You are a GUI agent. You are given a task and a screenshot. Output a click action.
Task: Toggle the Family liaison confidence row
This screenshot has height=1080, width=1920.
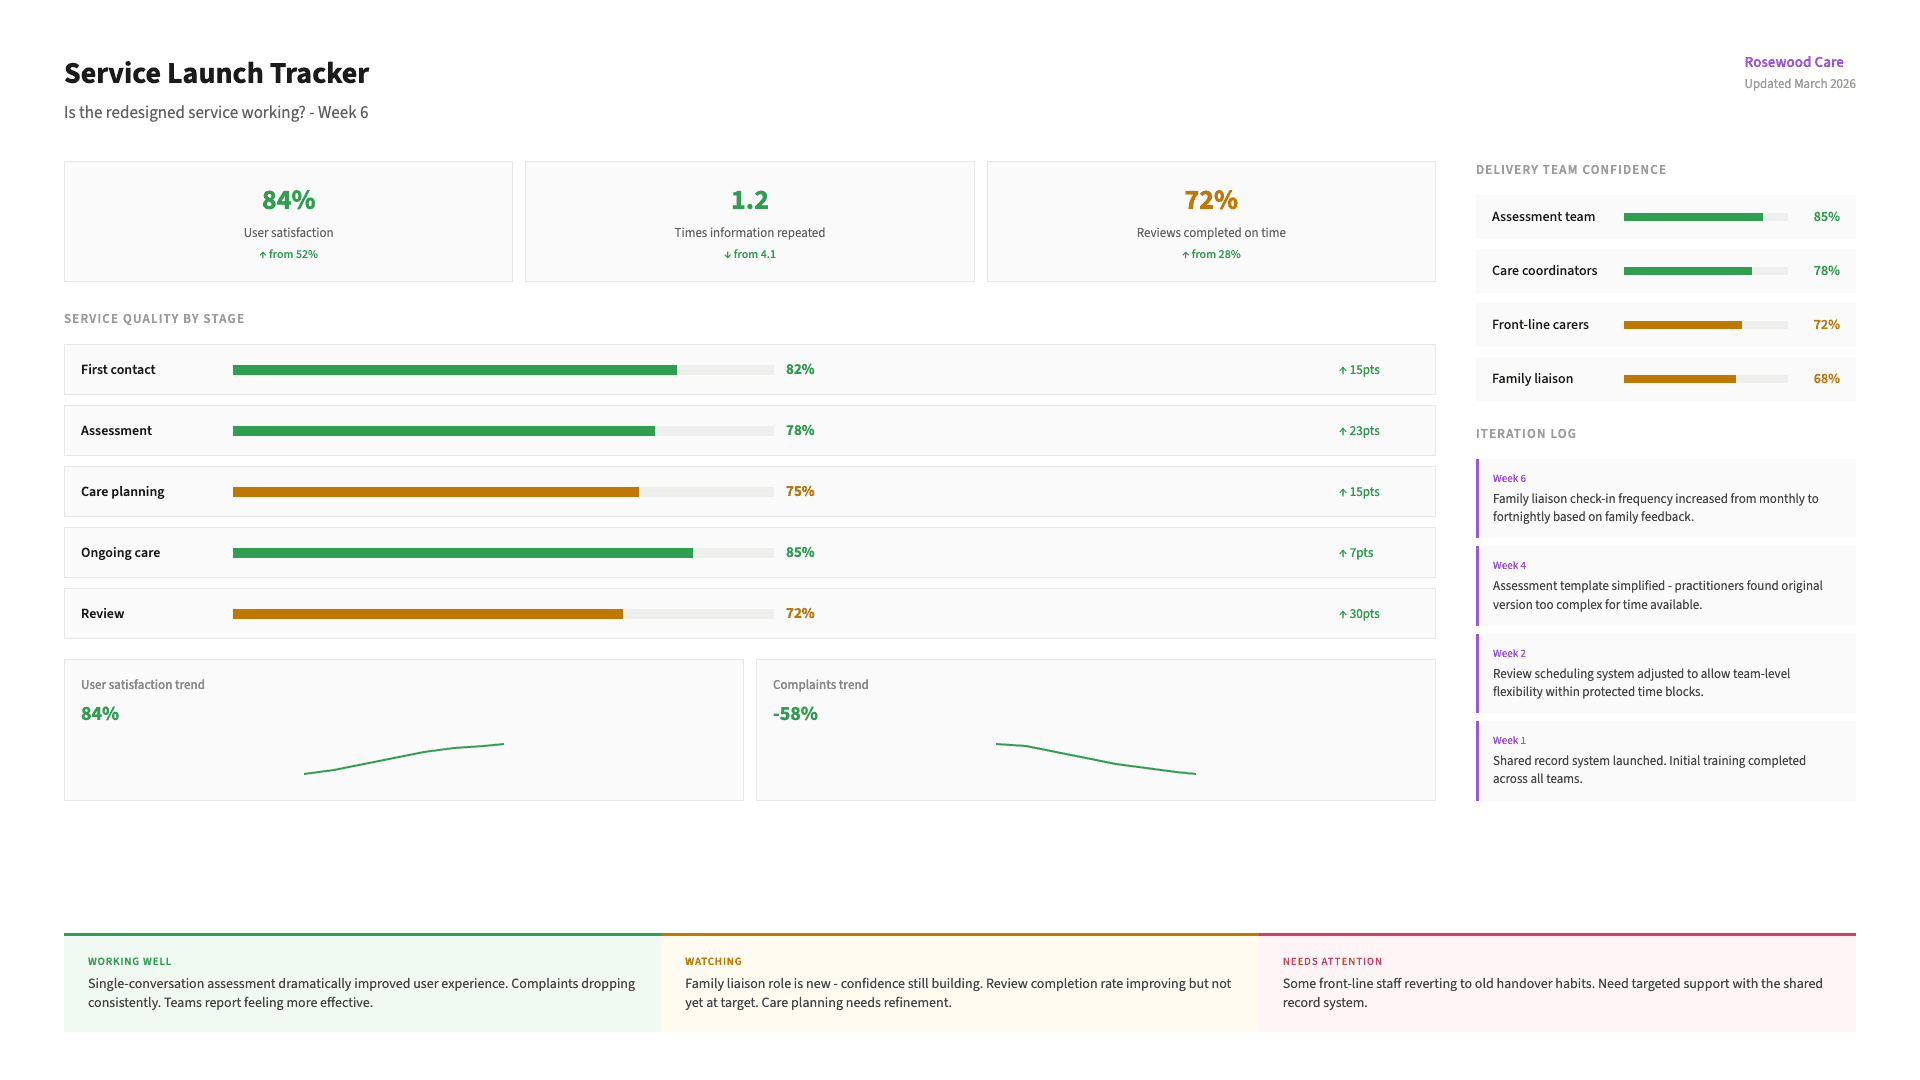pyautogui.click(x=1665, y=378)
